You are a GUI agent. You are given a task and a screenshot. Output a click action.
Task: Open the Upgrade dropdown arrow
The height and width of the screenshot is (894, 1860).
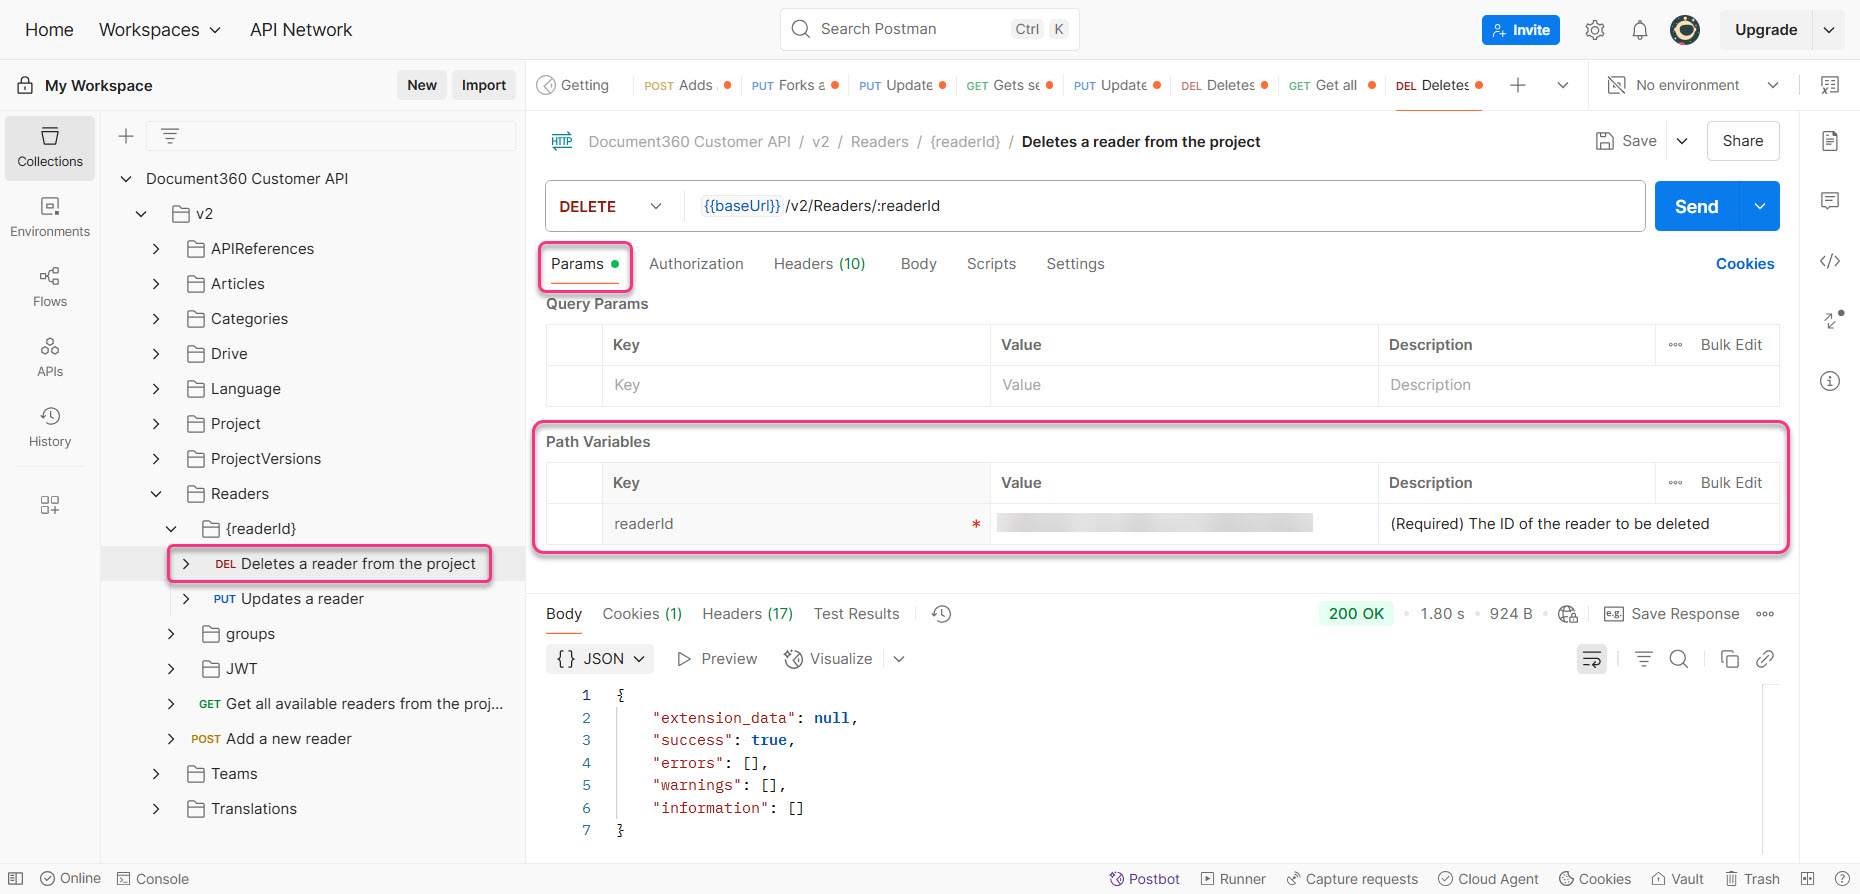1829,30
